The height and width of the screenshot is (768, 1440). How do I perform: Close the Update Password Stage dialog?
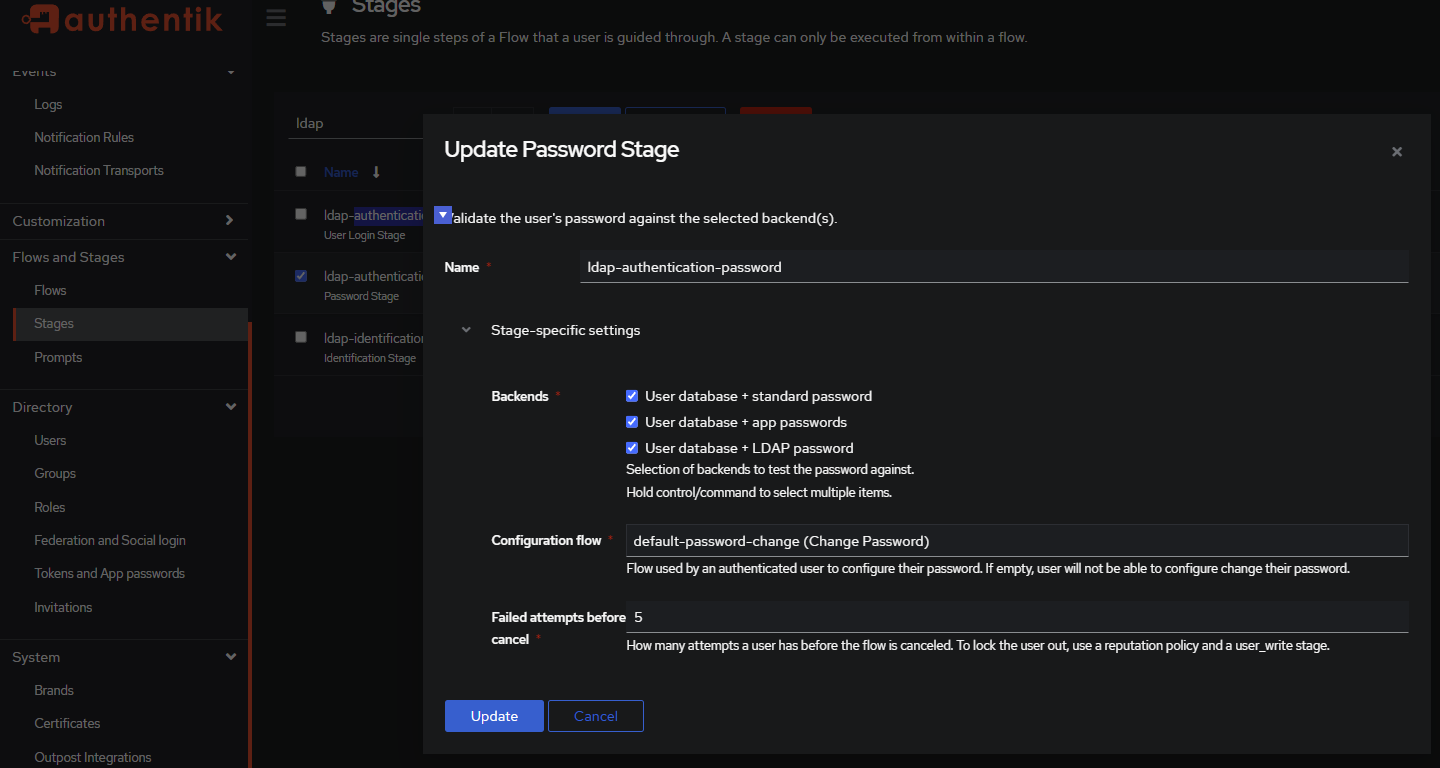(x=1396, y=151)
